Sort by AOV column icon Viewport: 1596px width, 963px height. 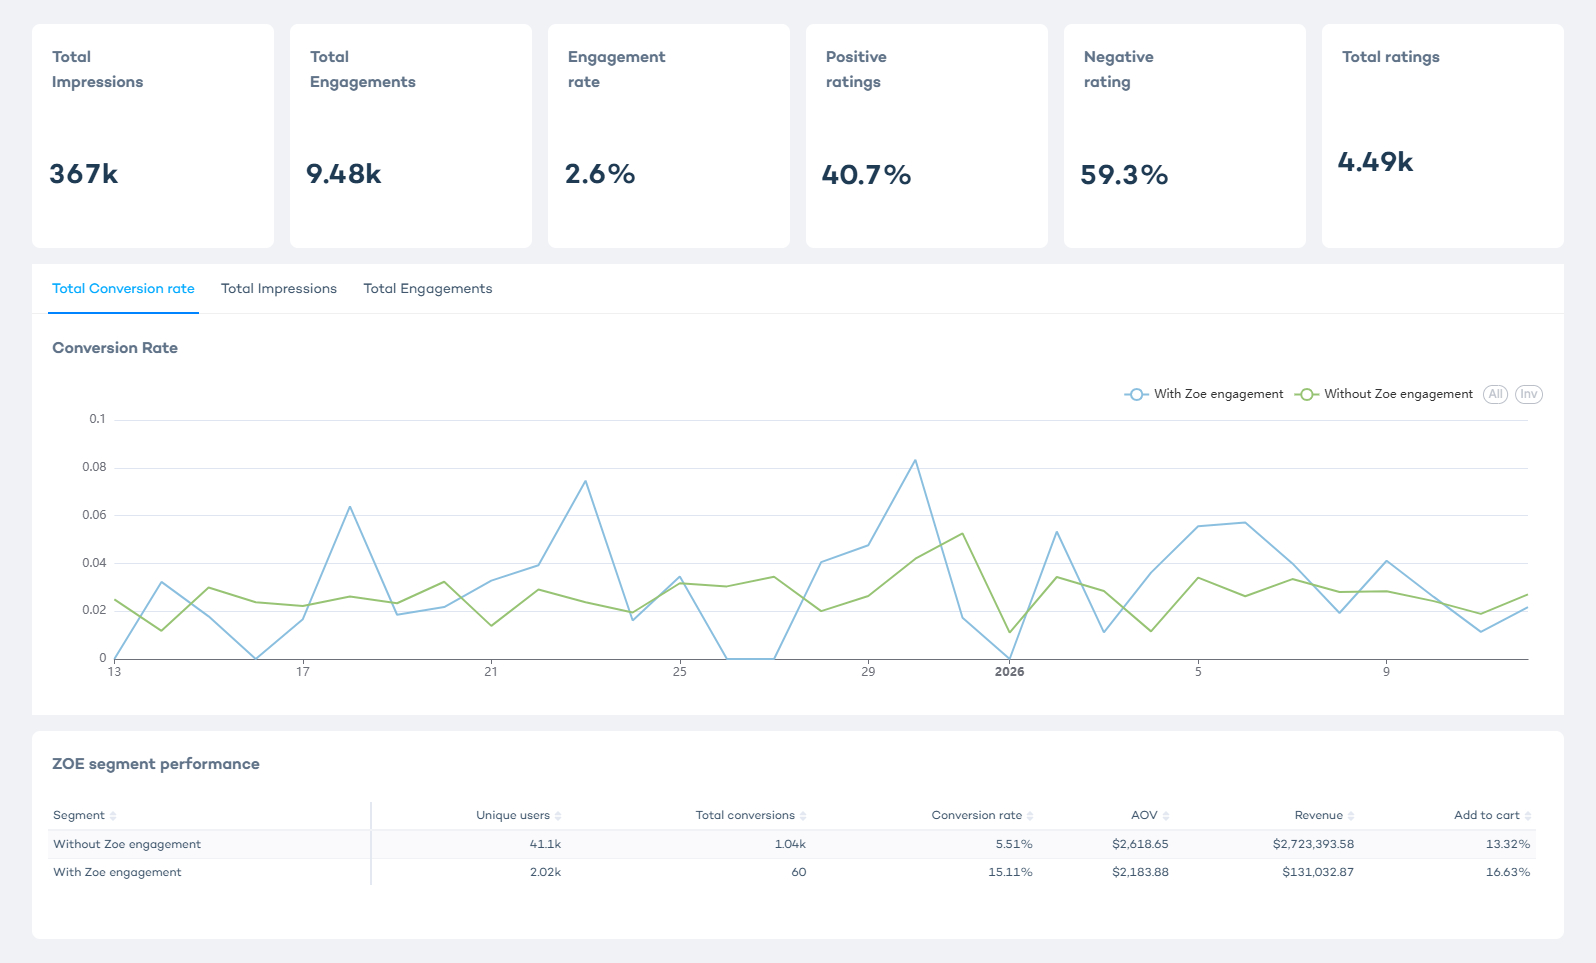(x=1166, y=816)
